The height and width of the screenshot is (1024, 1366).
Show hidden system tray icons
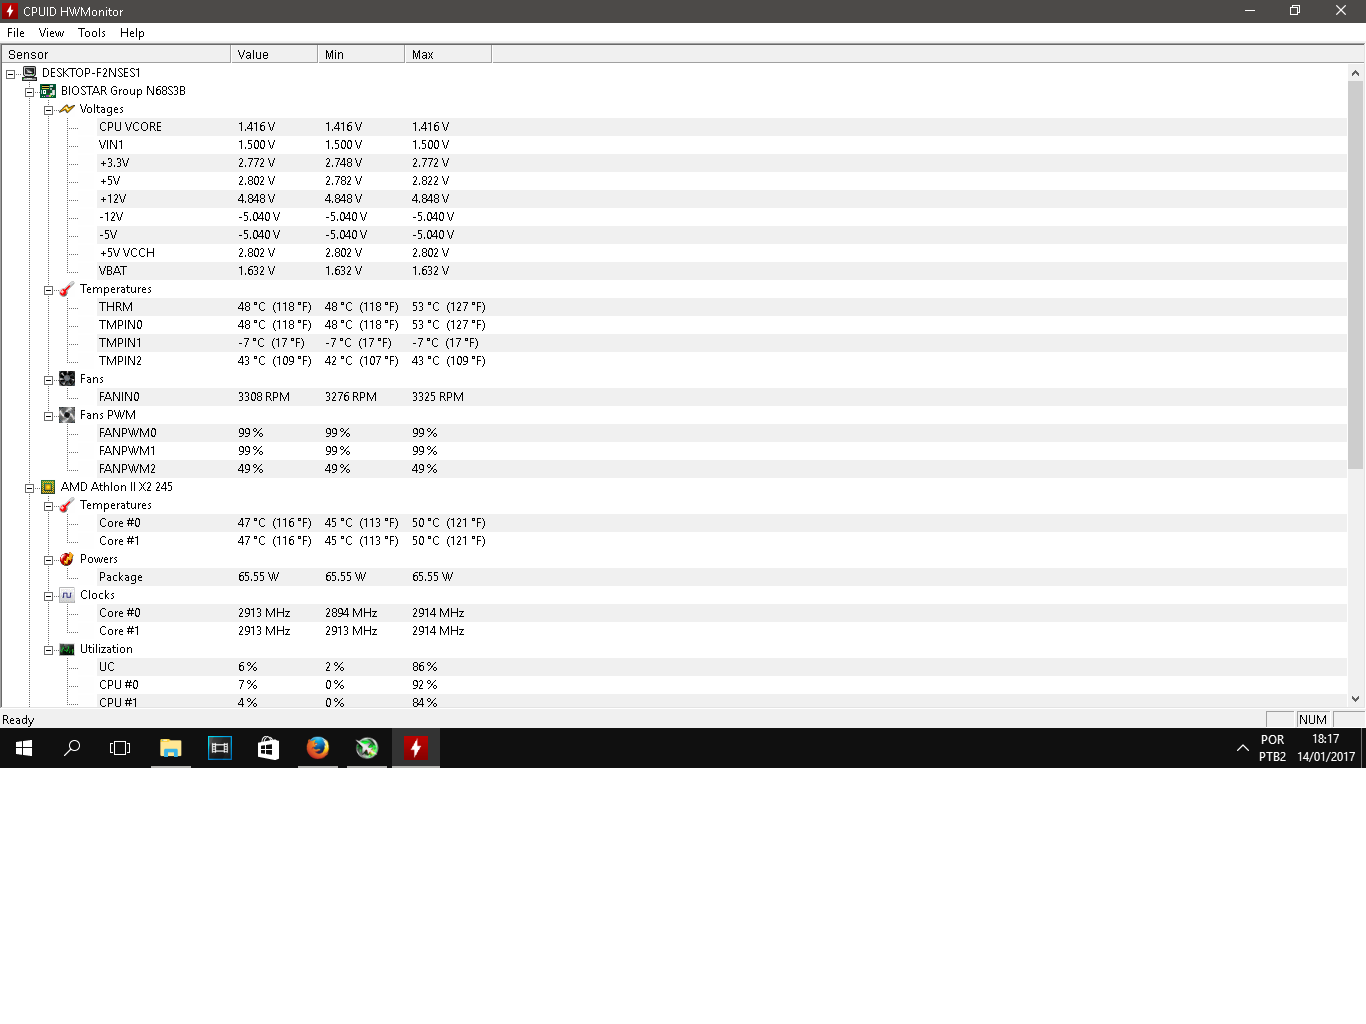coord(1242,748)
